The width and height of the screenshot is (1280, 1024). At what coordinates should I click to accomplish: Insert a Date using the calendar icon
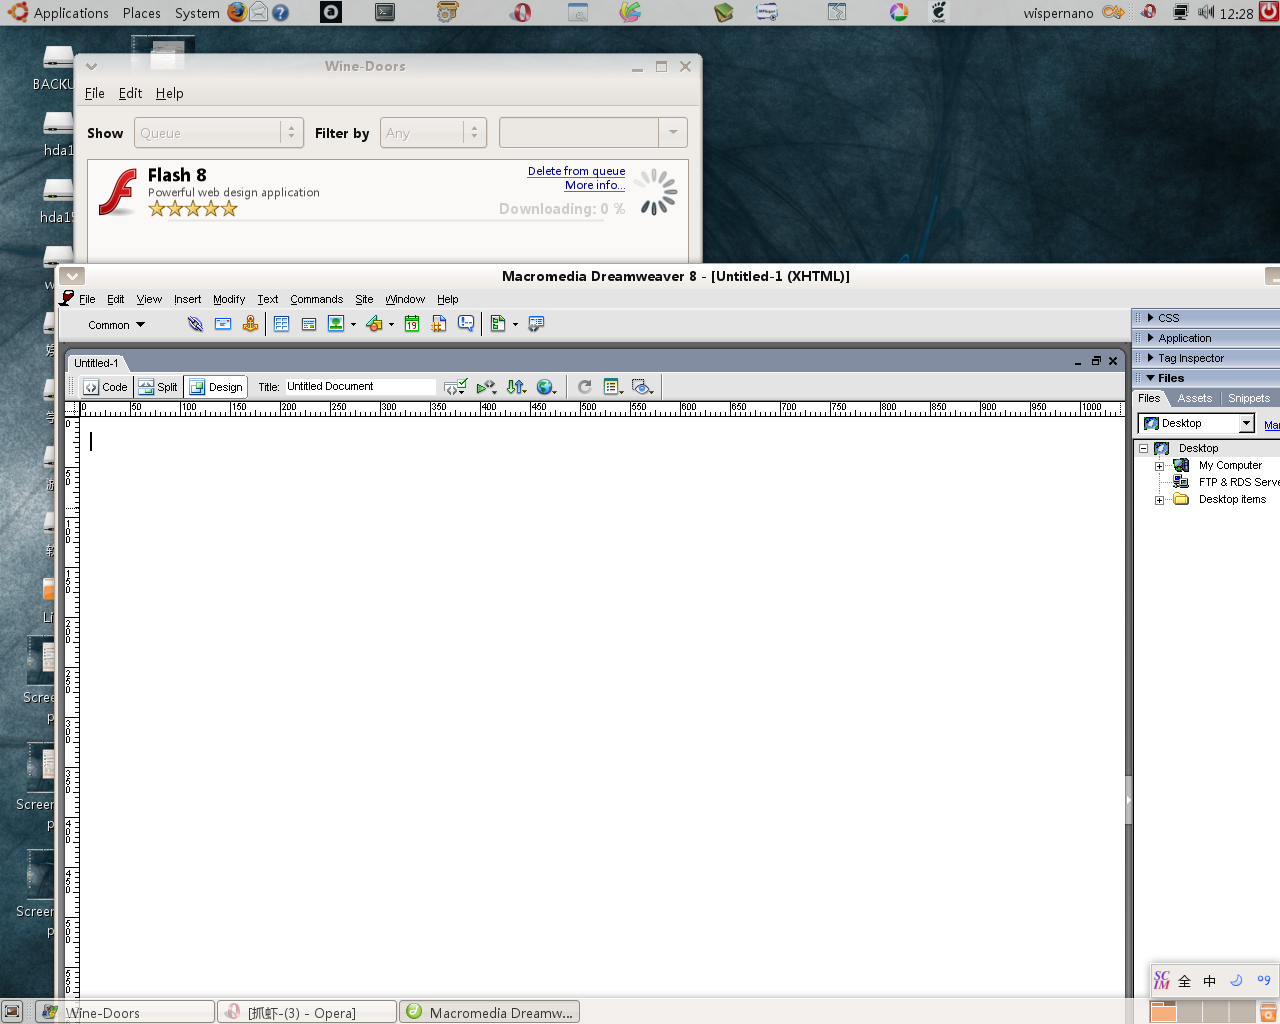tap(412, 324)
